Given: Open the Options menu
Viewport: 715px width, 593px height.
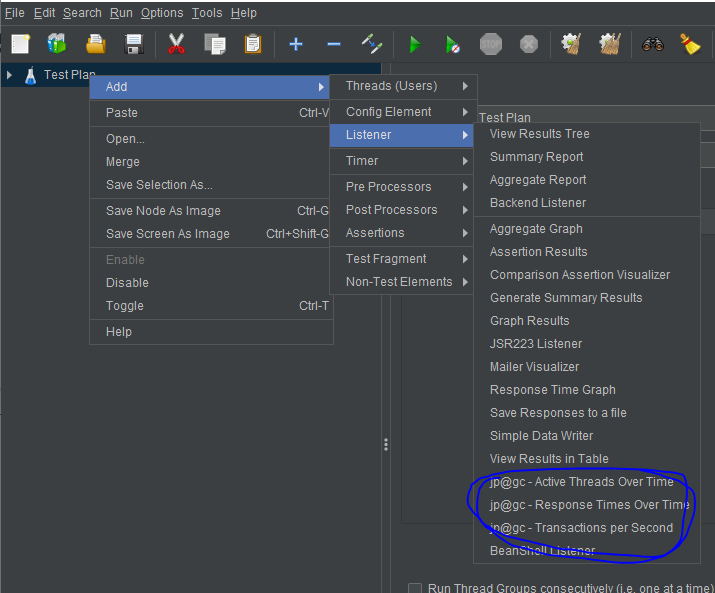Looking at the screenshot, I should point(162,13).
